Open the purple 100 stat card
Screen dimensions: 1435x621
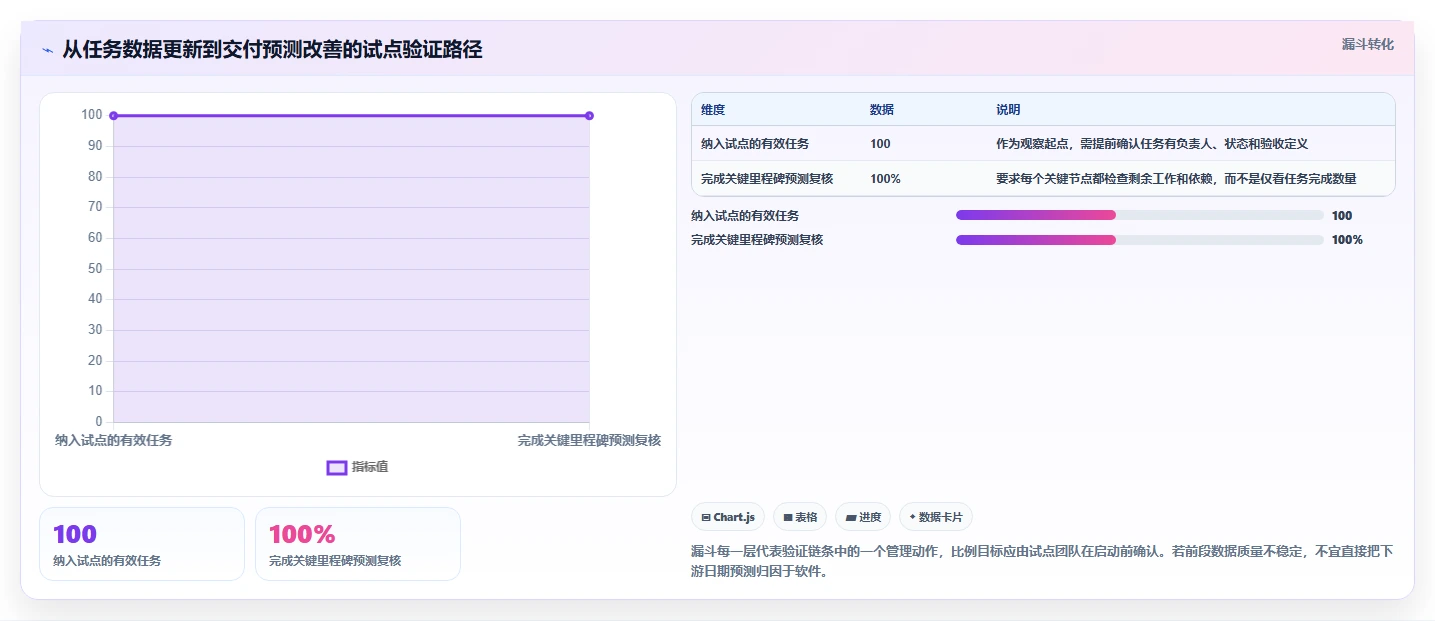pyautogui.click(x=142, y=544)
